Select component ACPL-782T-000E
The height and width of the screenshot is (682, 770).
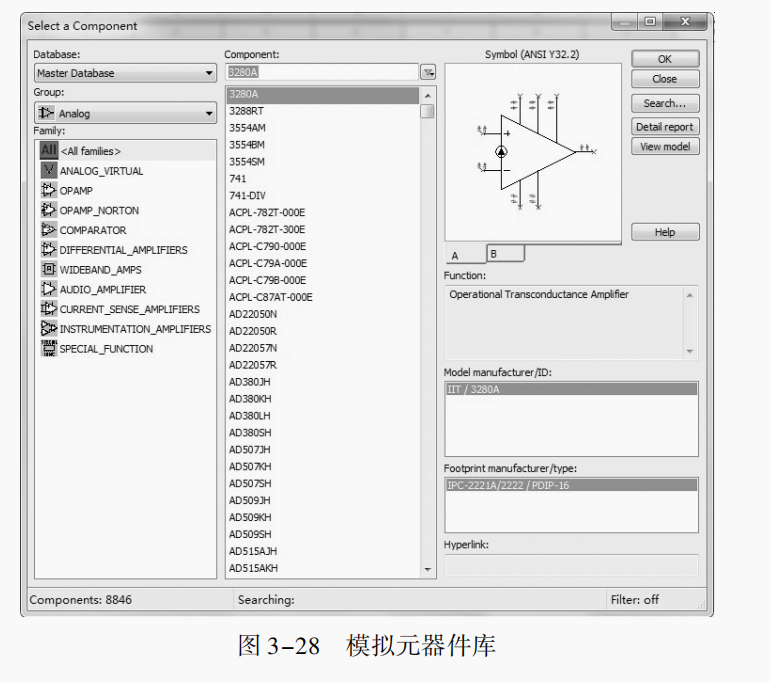point(323,213)
